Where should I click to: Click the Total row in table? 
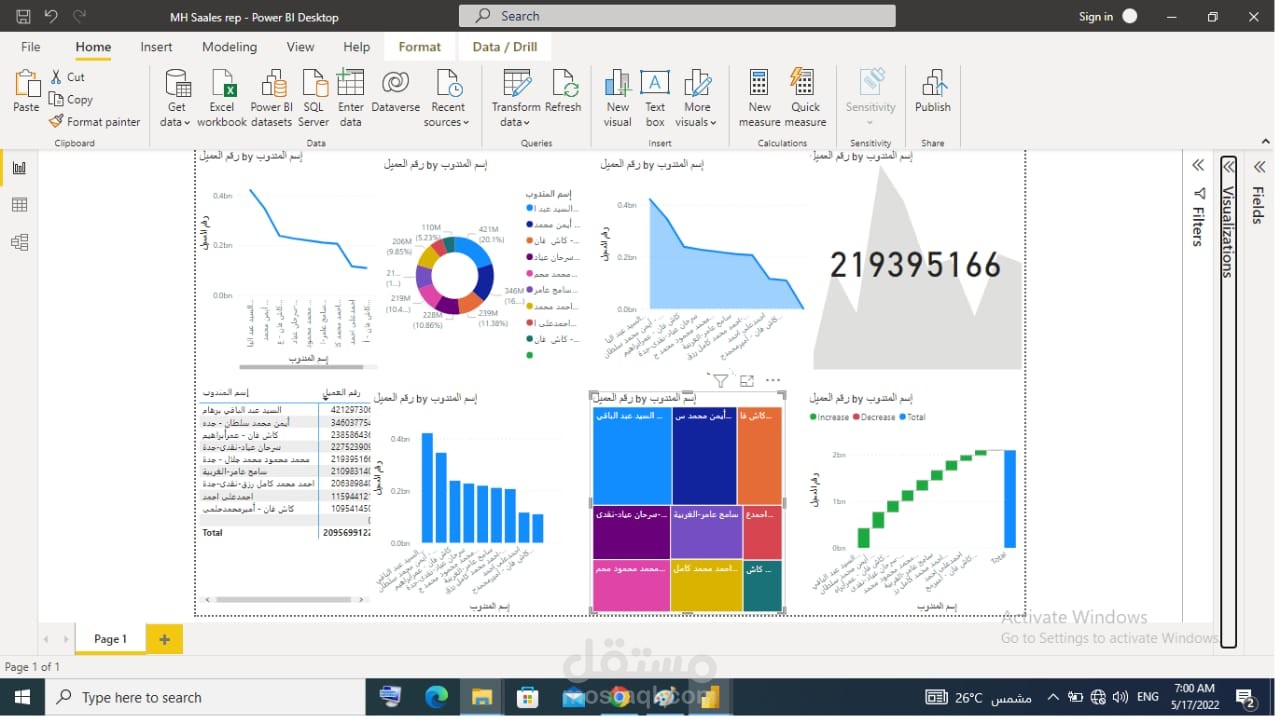[285, 533]
